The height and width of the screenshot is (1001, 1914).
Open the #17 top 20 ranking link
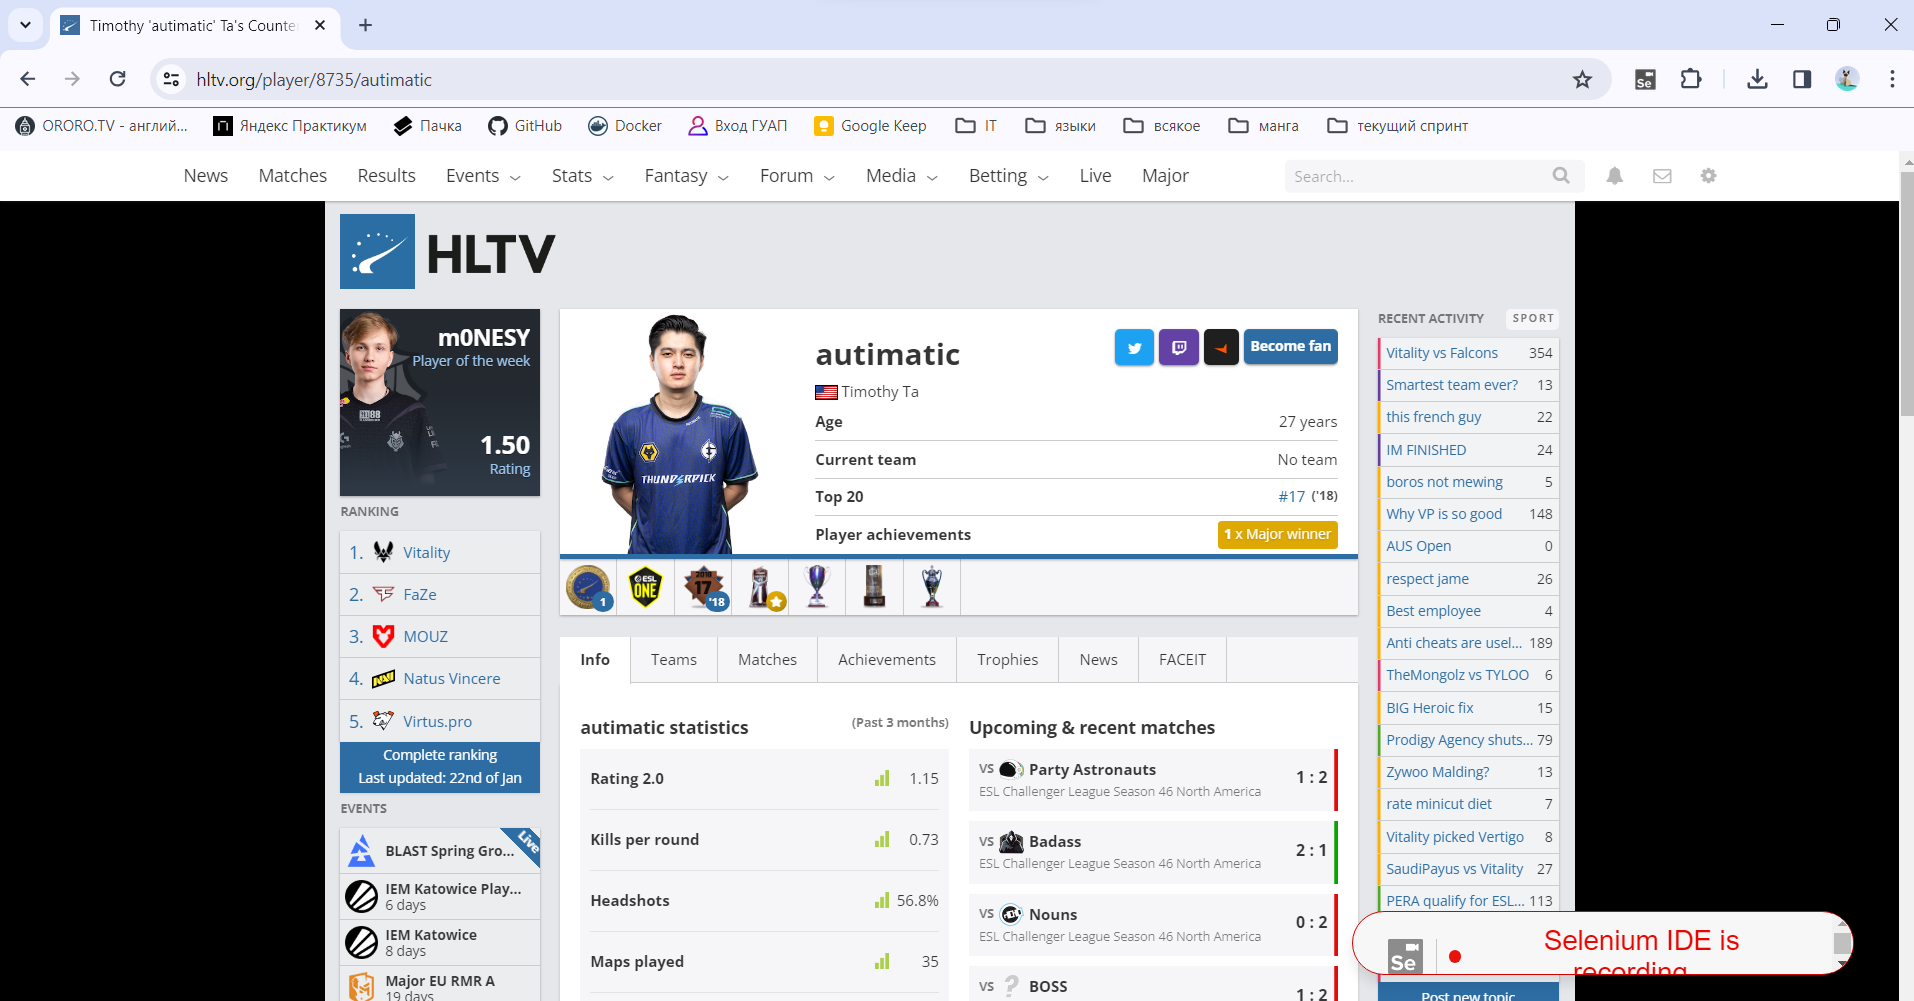(1292, 497)
